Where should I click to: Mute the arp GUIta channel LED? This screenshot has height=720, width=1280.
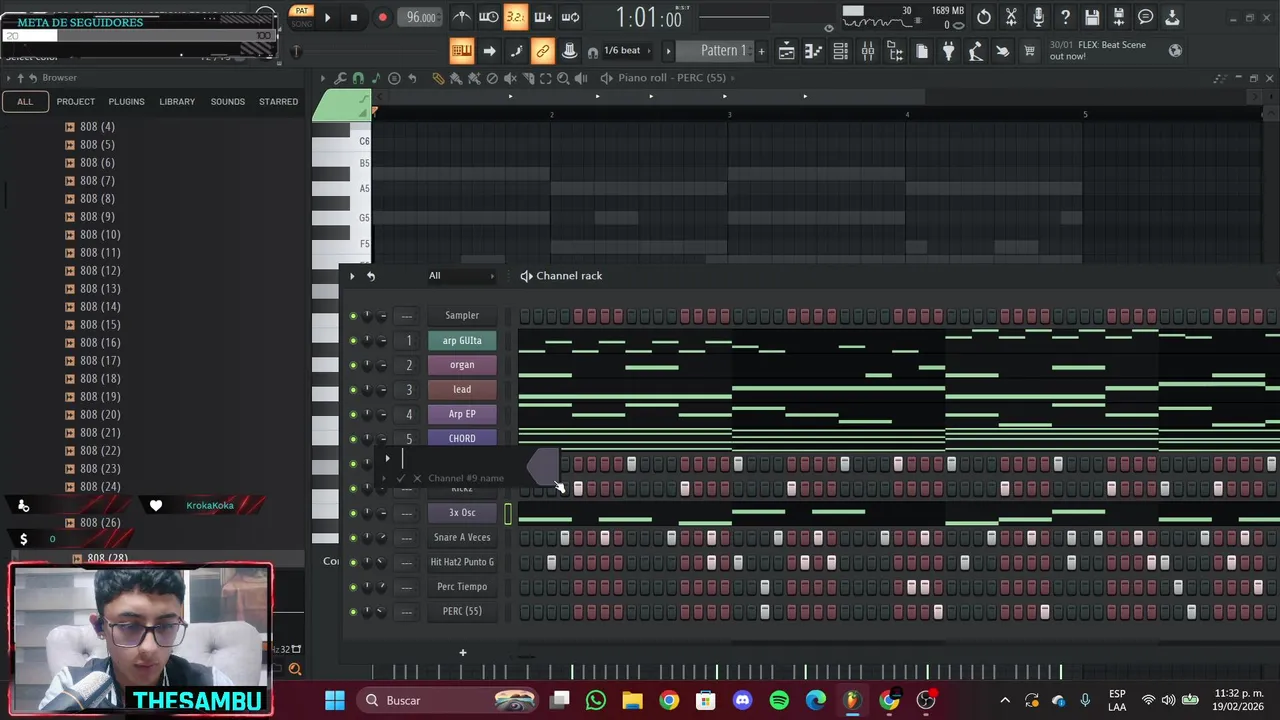click(353, 341)
